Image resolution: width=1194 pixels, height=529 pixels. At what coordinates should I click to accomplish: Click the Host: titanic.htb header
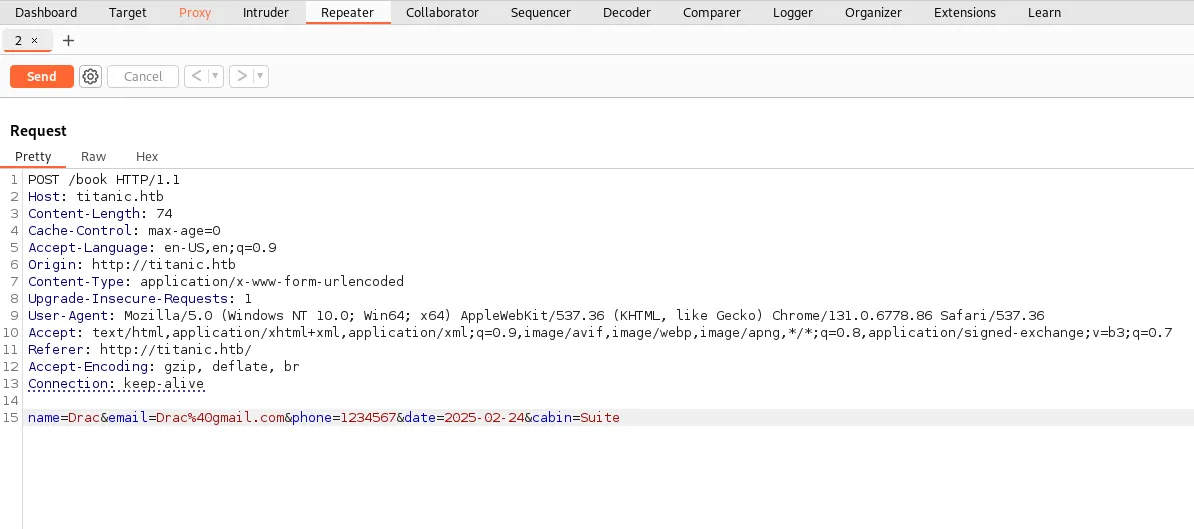point(96,196)
